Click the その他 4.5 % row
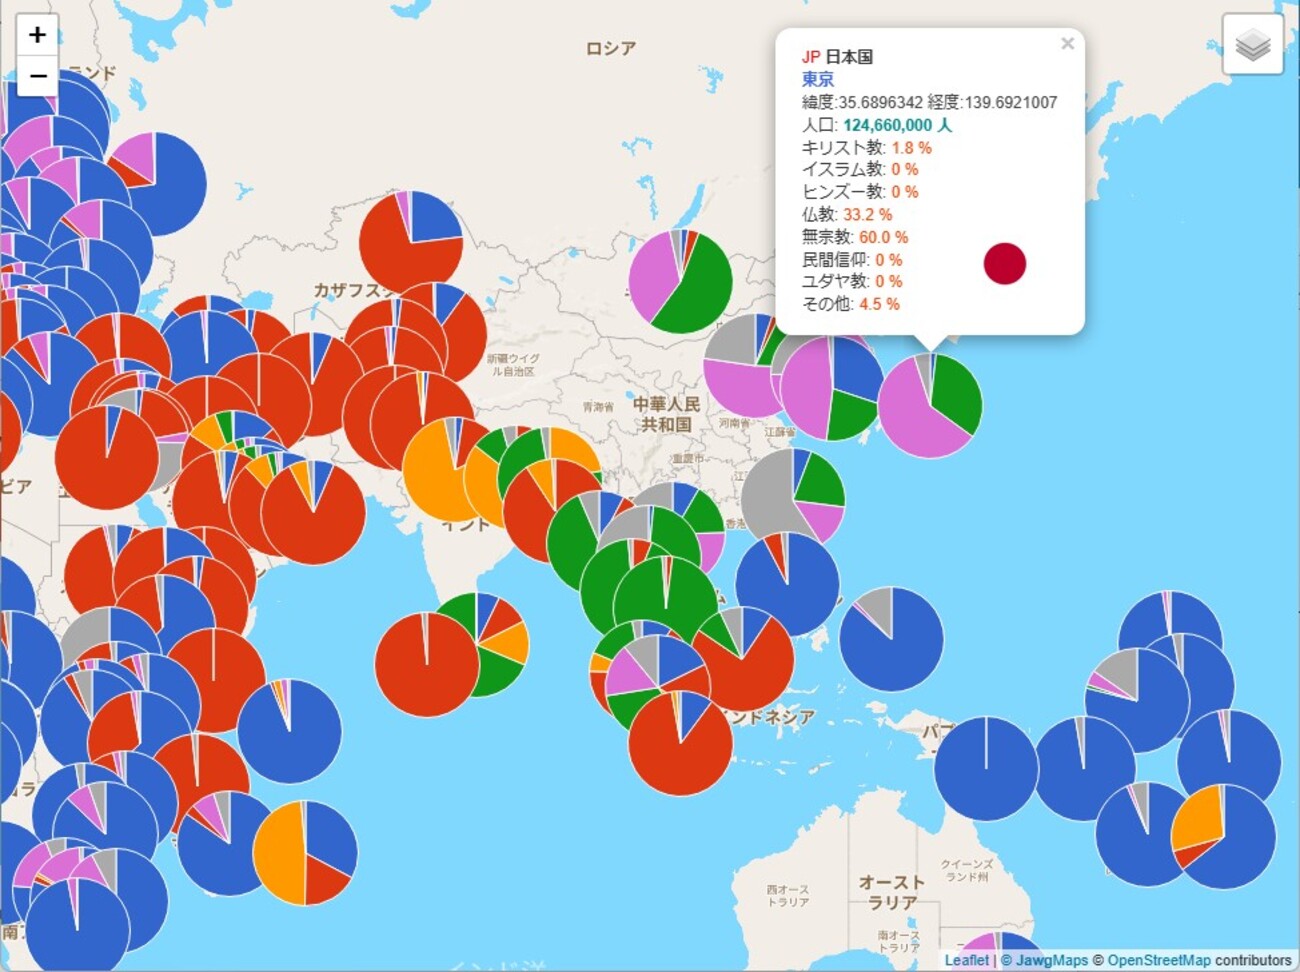 [x=851, y=304]
